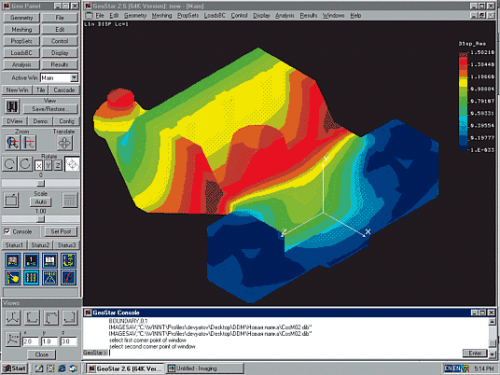This screenshot has width=500, height=375.
Task: Open Internet Explorer from the quick launch
Action: coord(62,368)
